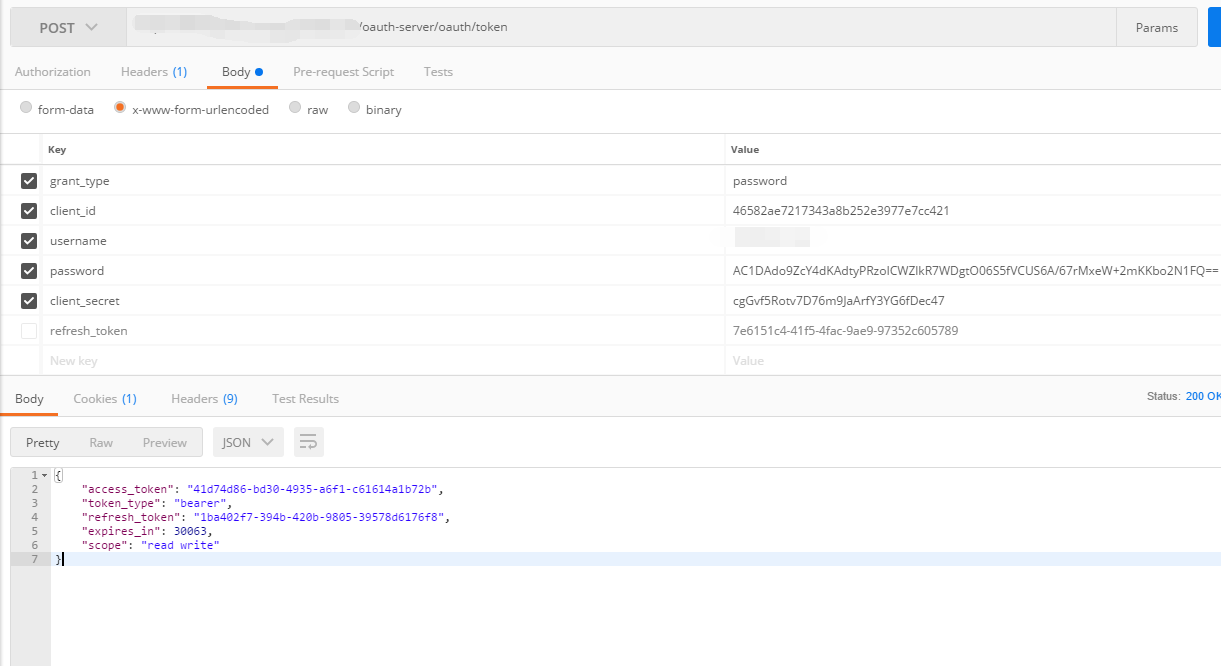The height and width of the screenshot is (666, 1221).
Task: Select the raw body radio option
Action: (295, 108)
